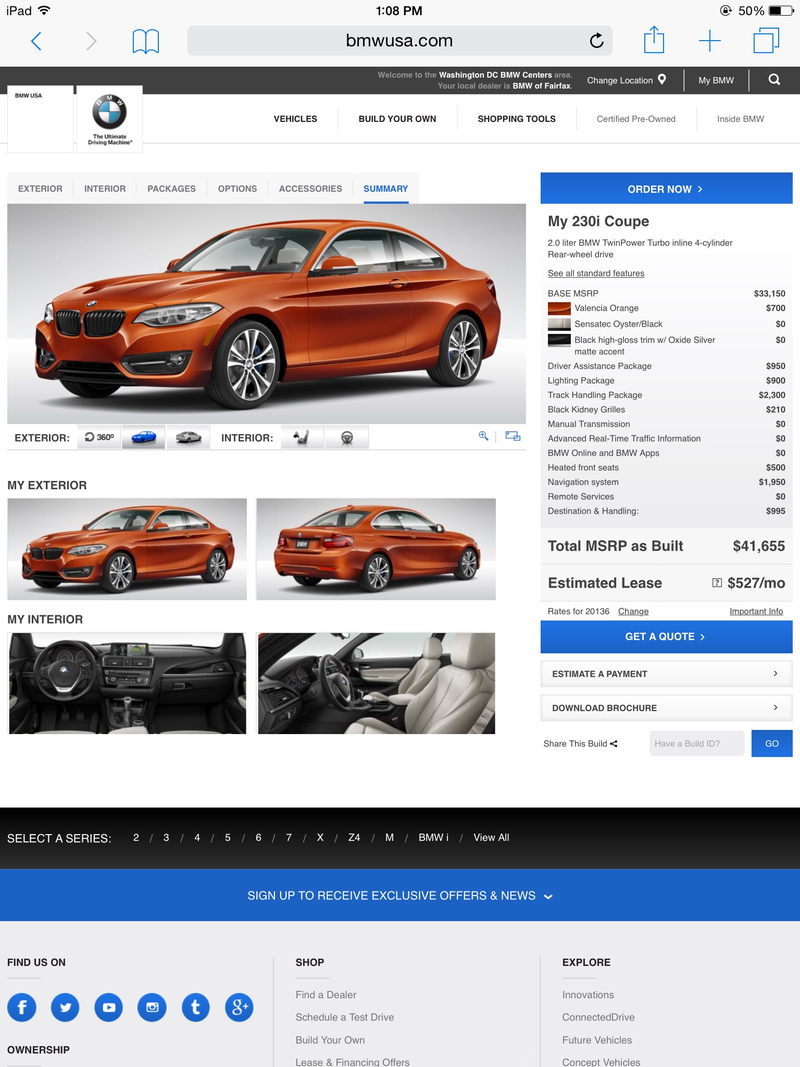Select the front exterior view icon
Viewport: 800px width, 1067px height.
[144, 437]
